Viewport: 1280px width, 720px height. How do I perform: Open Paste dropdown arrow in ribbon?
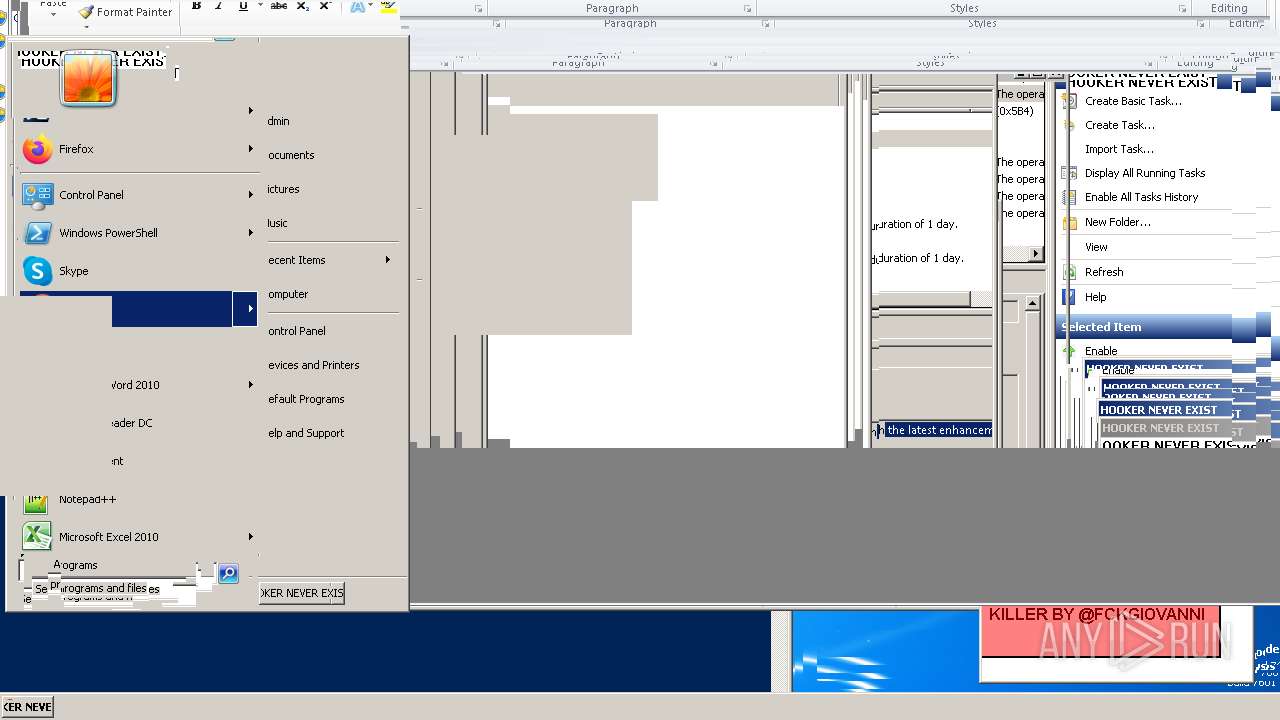[x=53, y=14]
